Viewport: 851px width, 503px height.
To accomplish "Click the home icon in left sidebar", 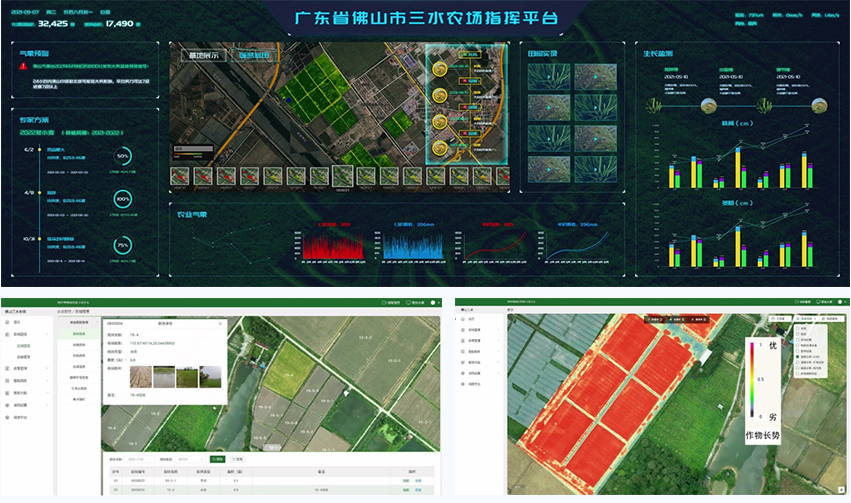I will [x=8, y=322].
